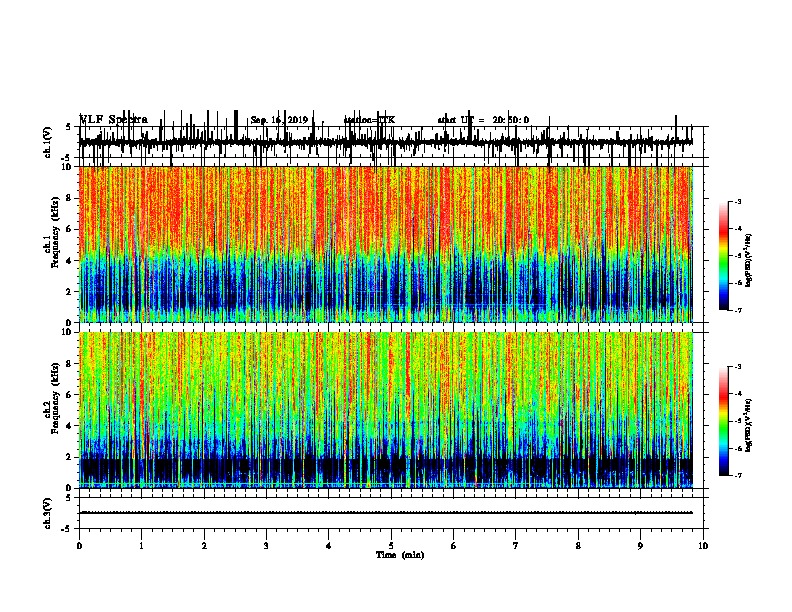Click the ch.3 flat voltage trace
Screen dimensions: 792x612
(386, 513)
